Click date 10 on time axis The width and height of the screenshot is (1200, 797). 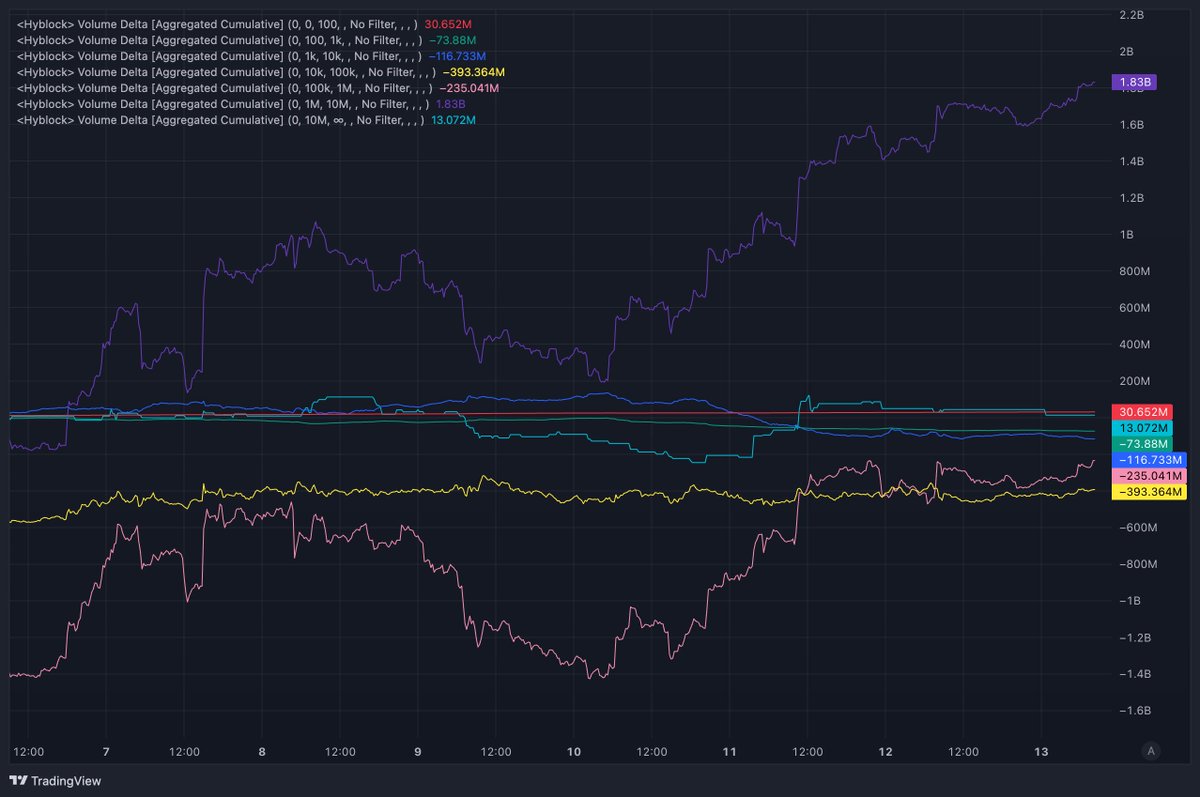[x=573, y=751]
